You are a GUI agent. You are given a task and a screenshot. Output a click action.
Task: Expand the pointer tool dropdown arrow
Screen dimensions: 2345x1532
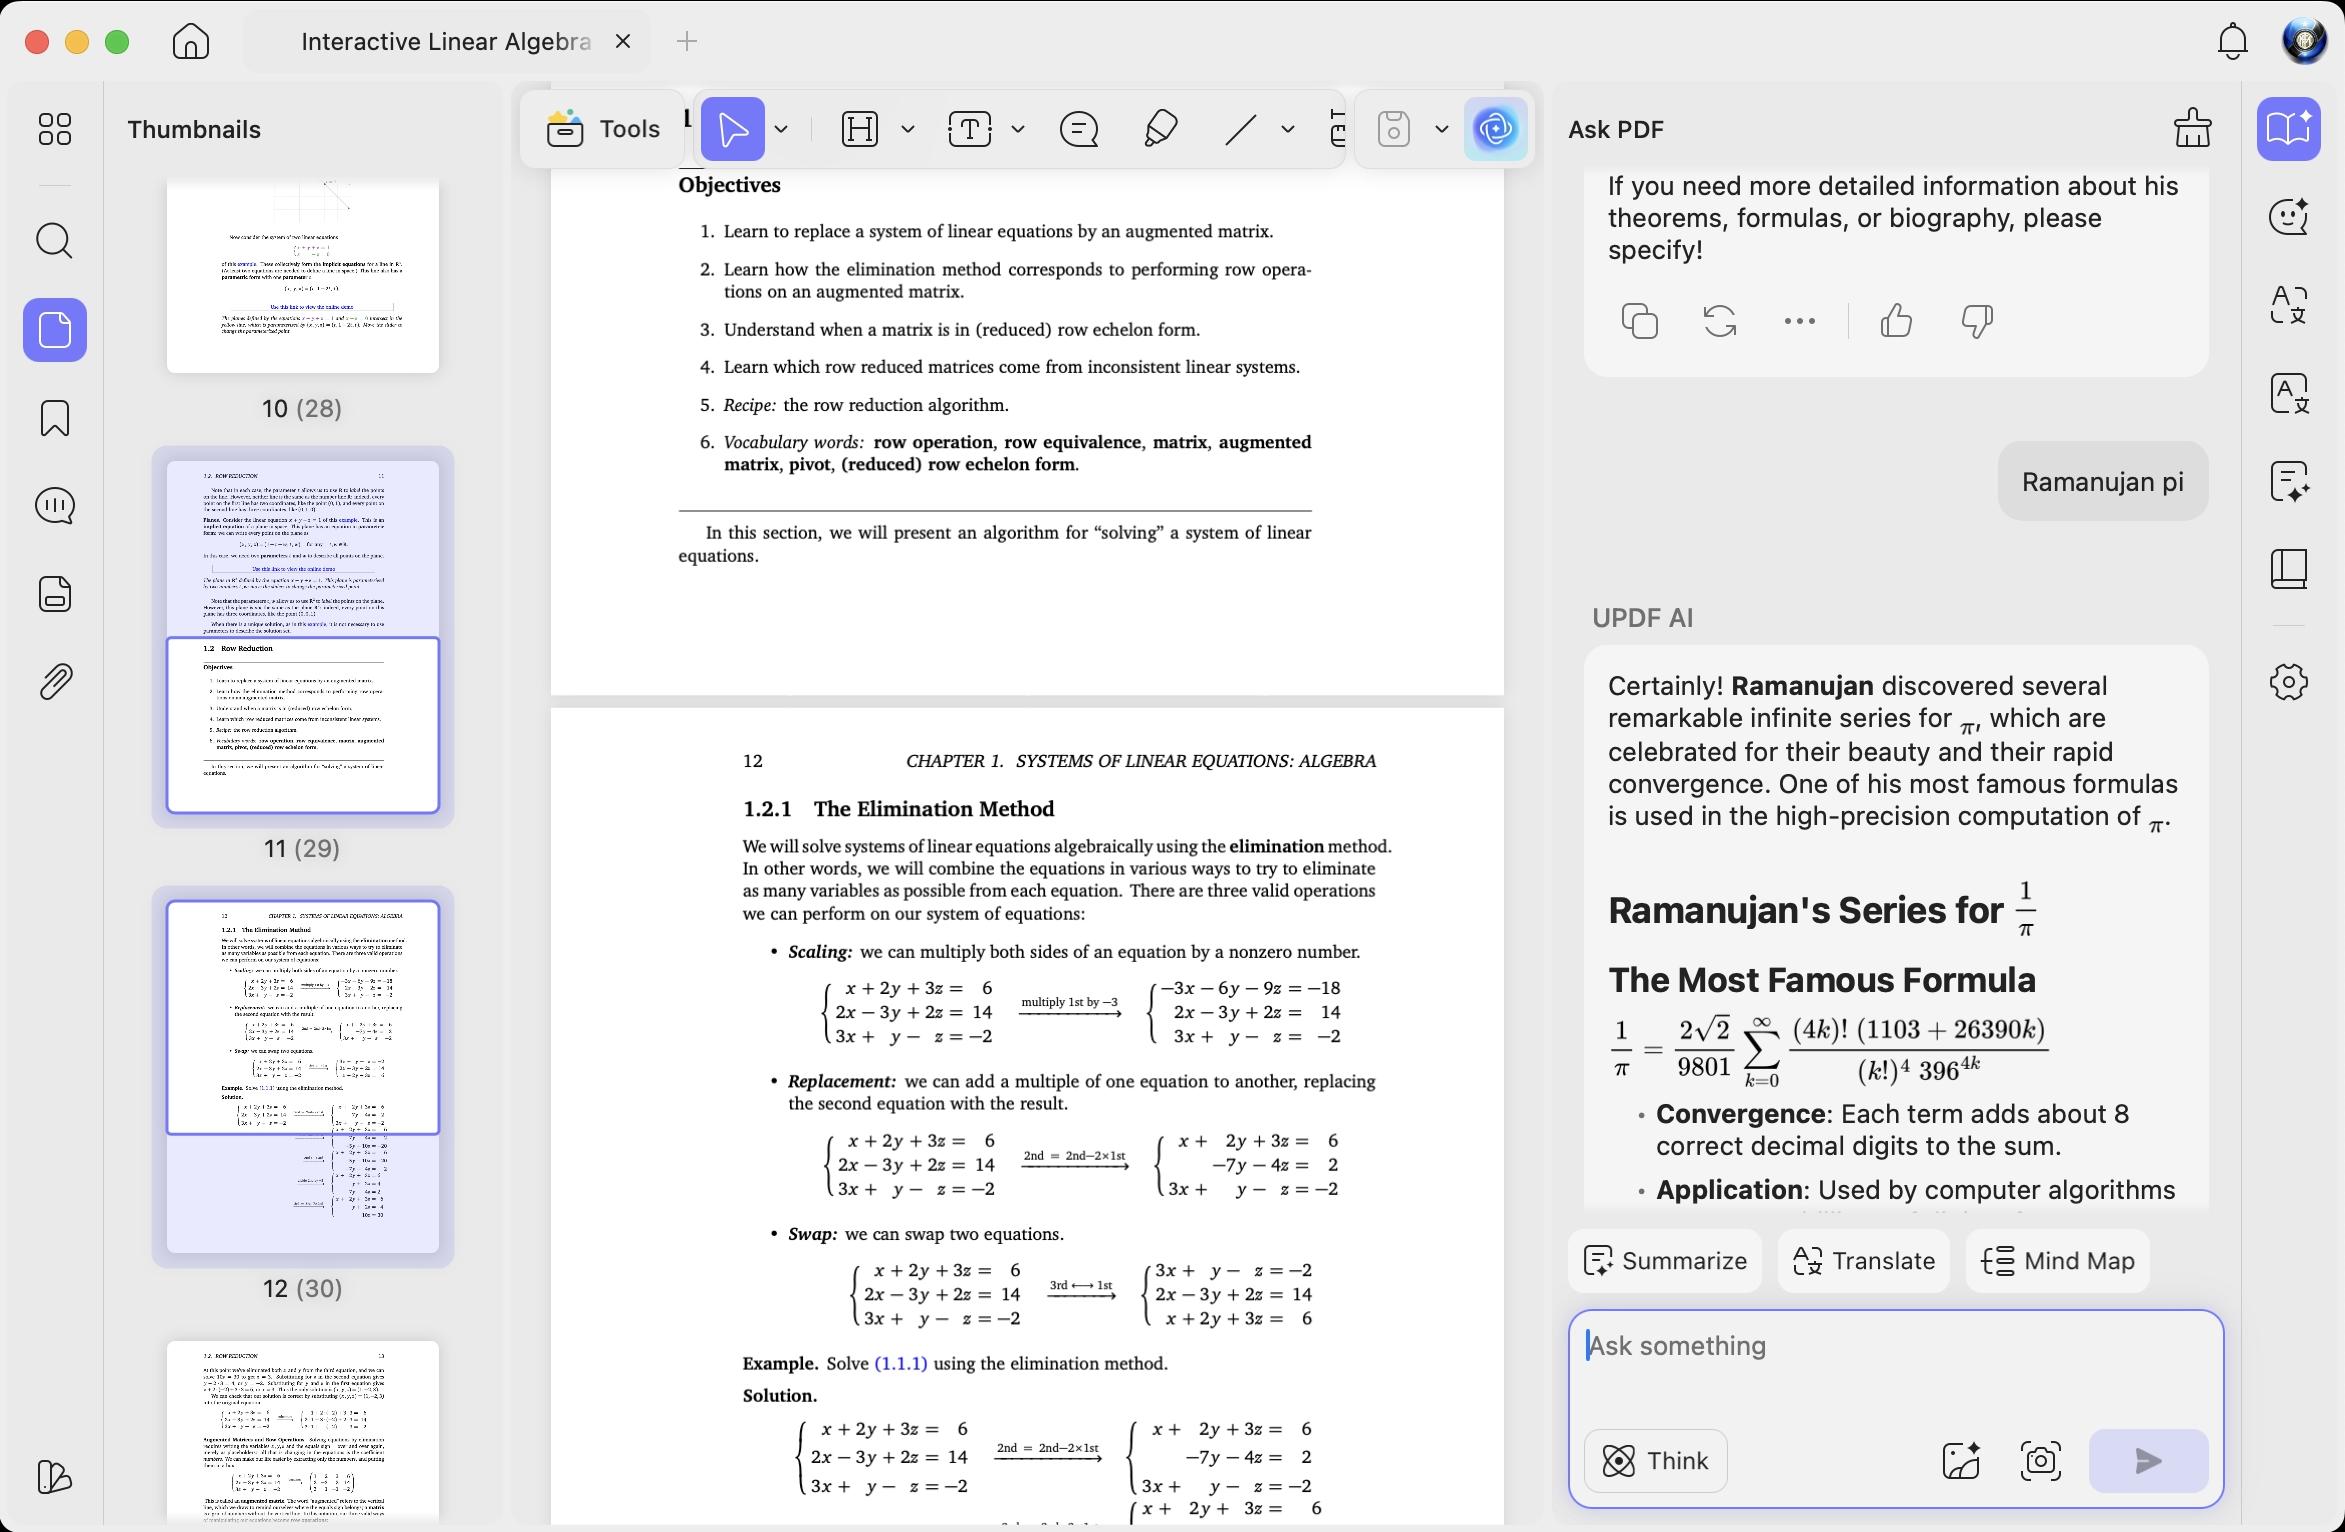(782, 129)
